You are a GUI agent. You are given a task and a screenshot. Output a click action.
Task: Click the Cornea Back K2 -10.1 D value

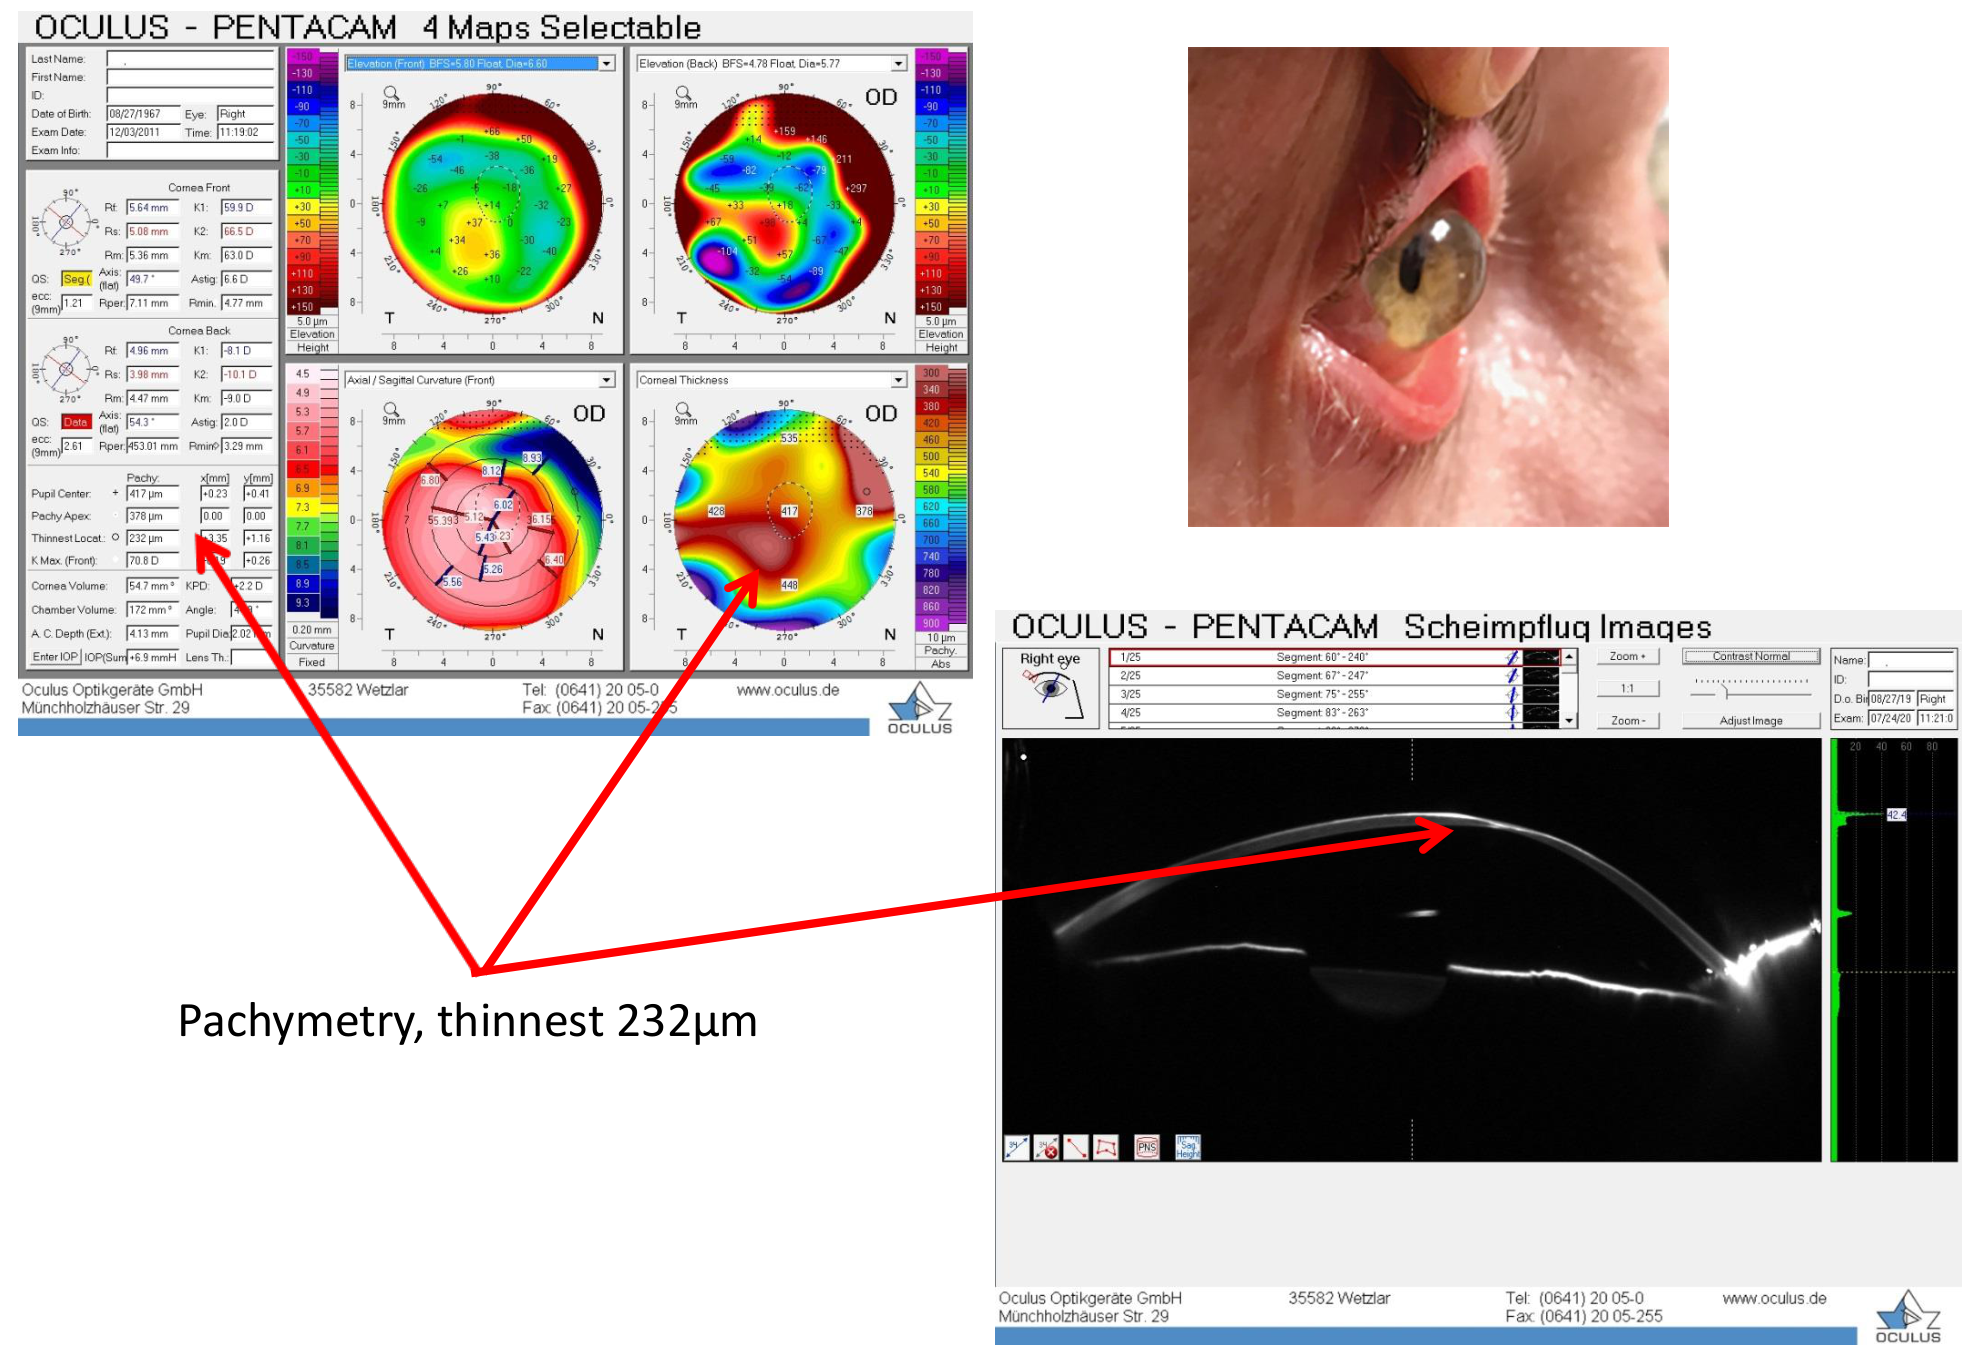point(246,375)
